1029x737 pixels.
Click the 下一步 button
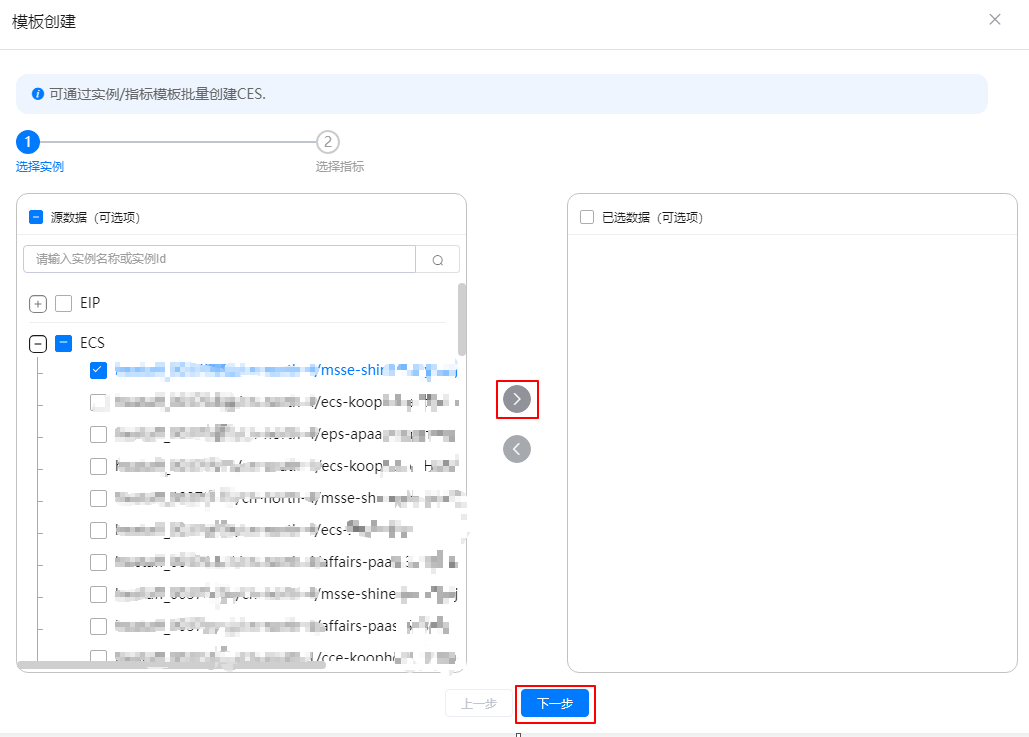pos(555,704)
